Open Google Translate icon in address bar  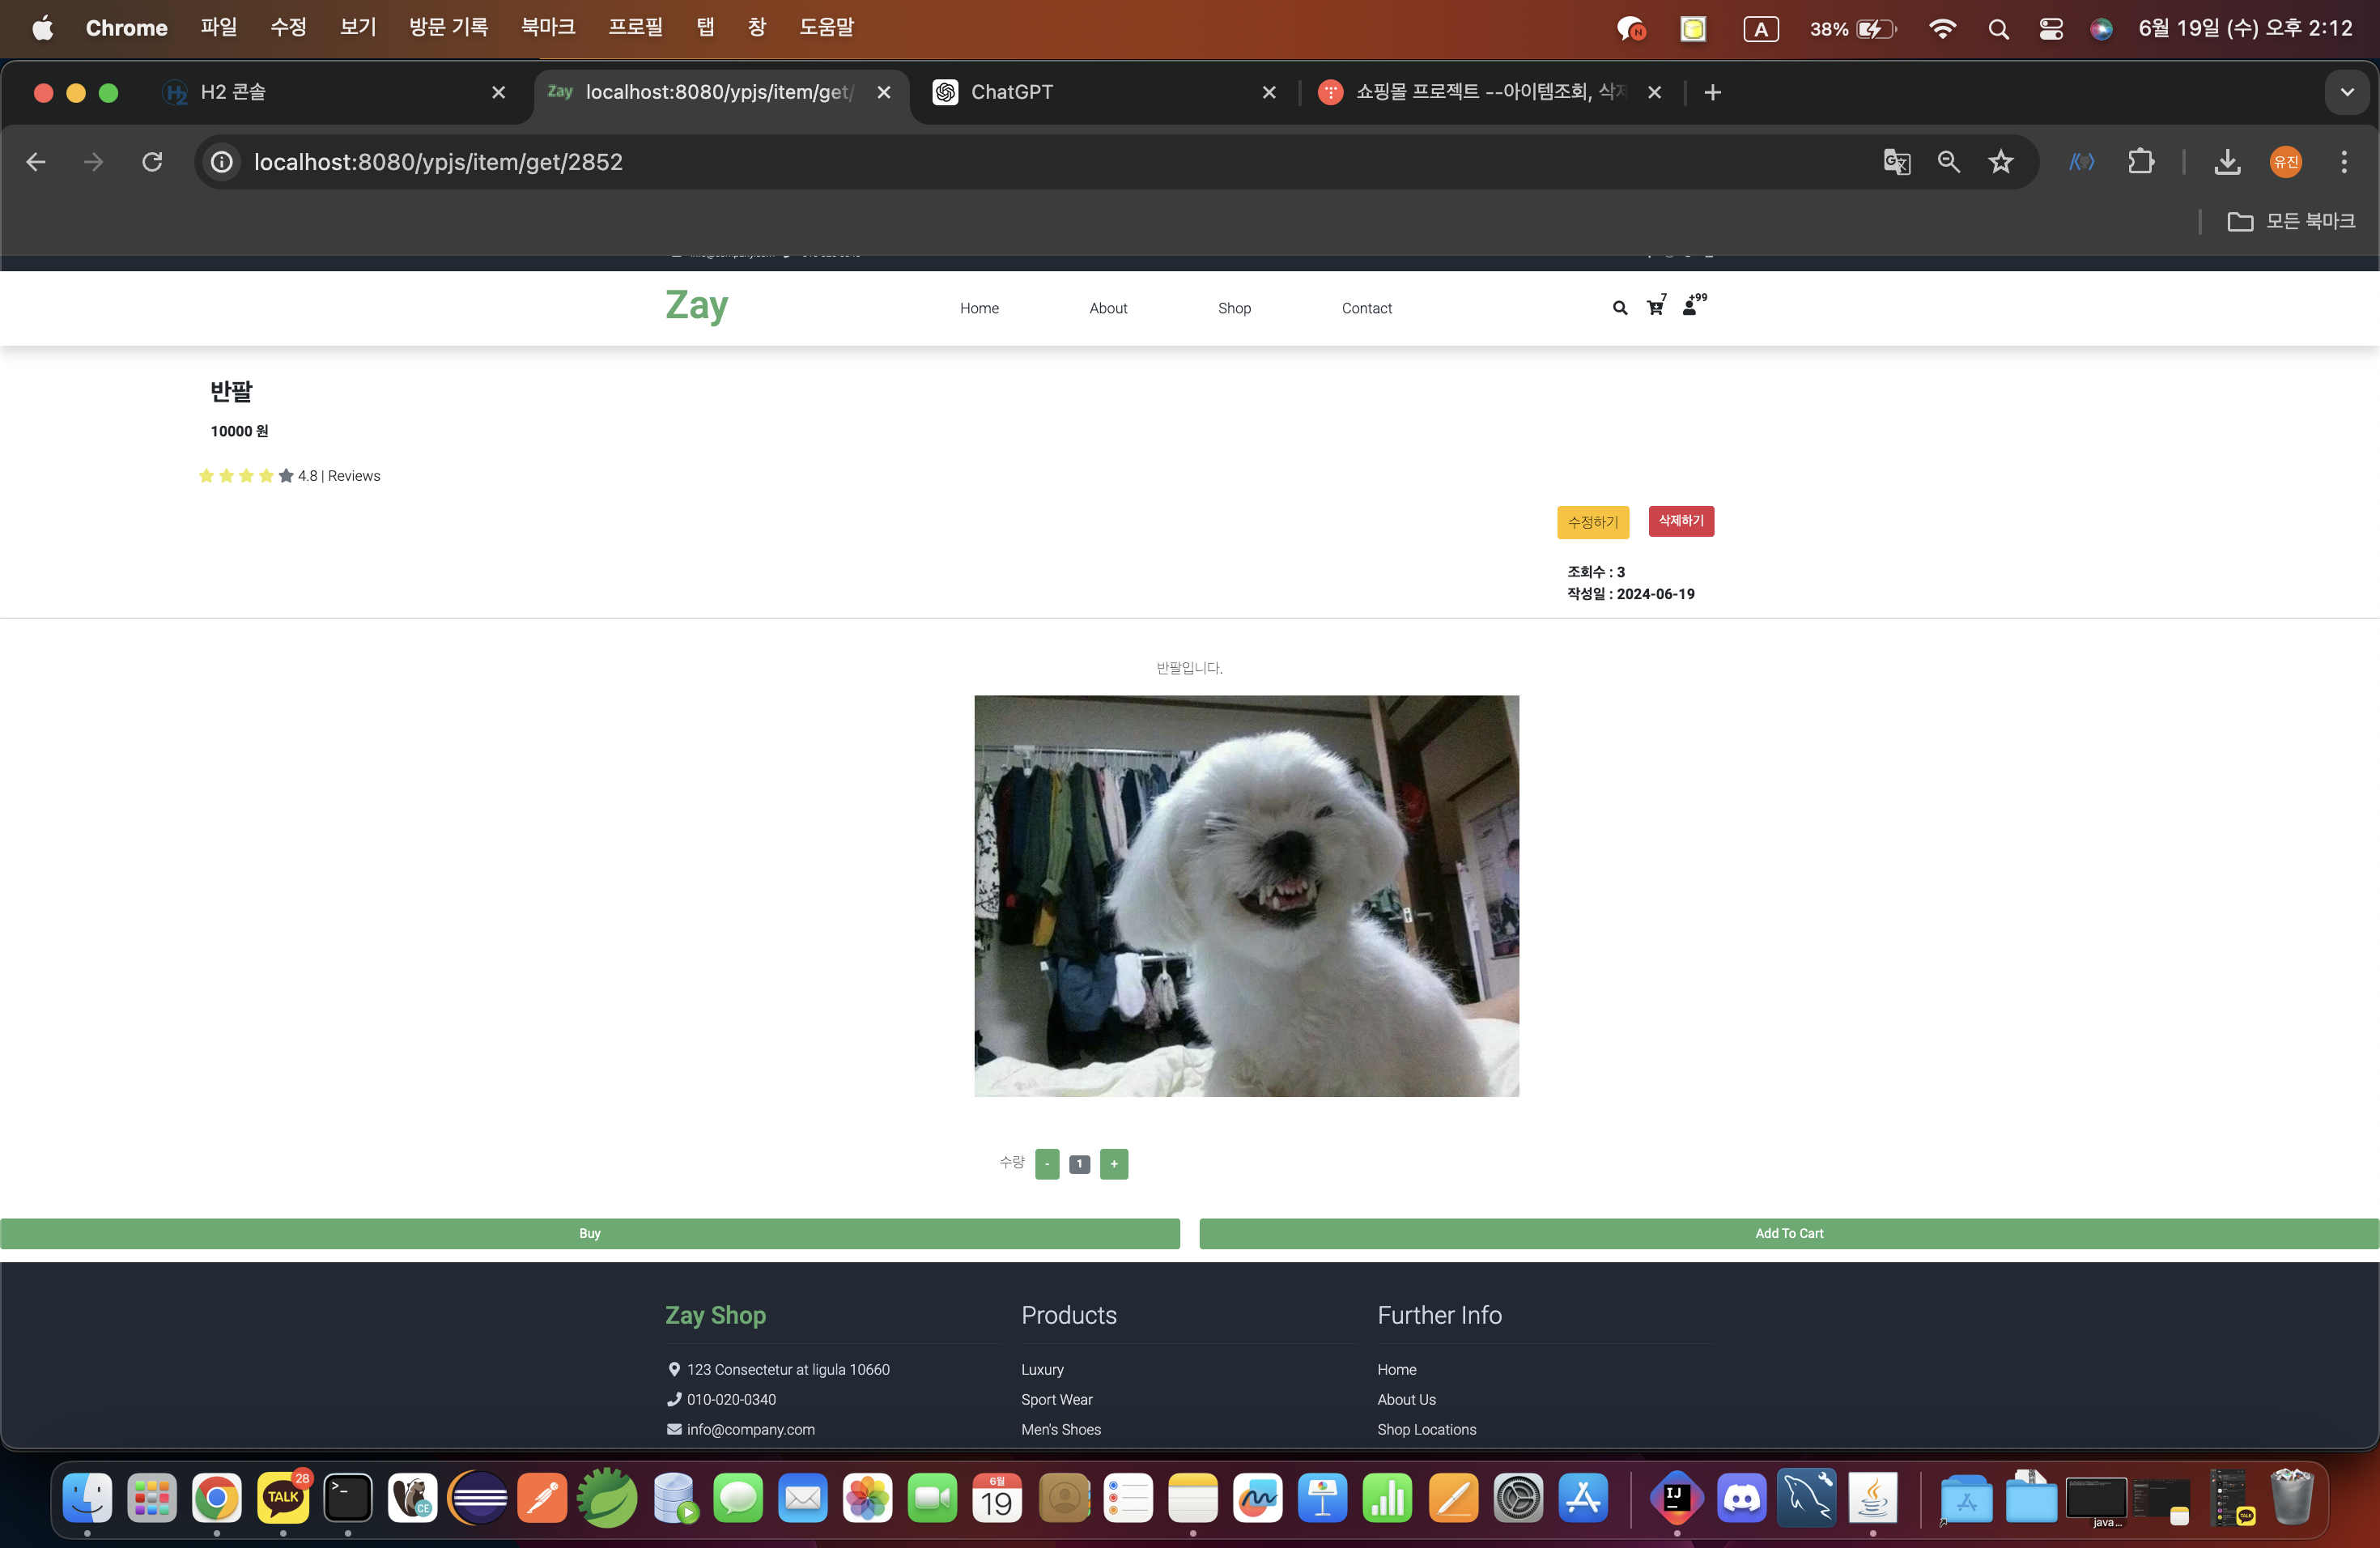(x=1896, y=162)
